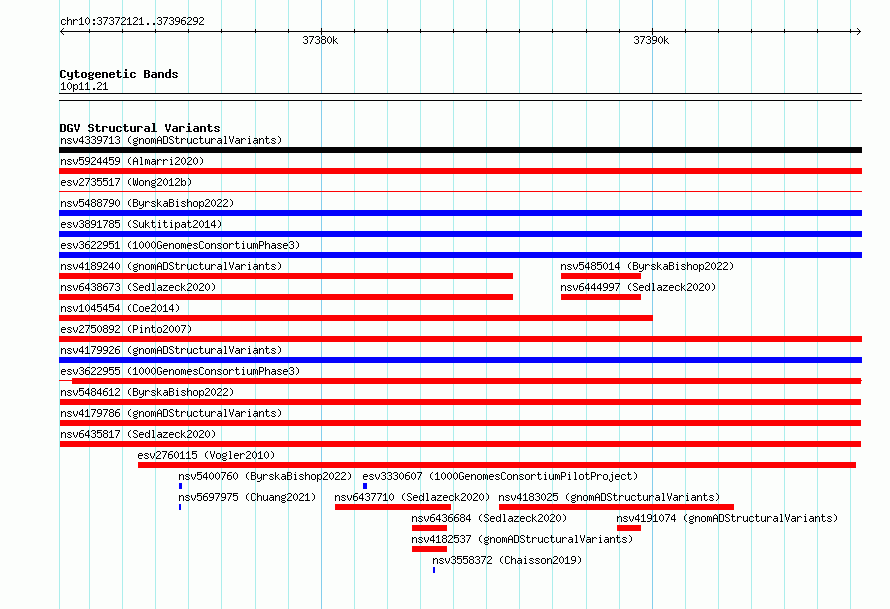Open esv2760115 (Vogler2010) label
The image size is (890, 609).
click(x=206, y=455)
